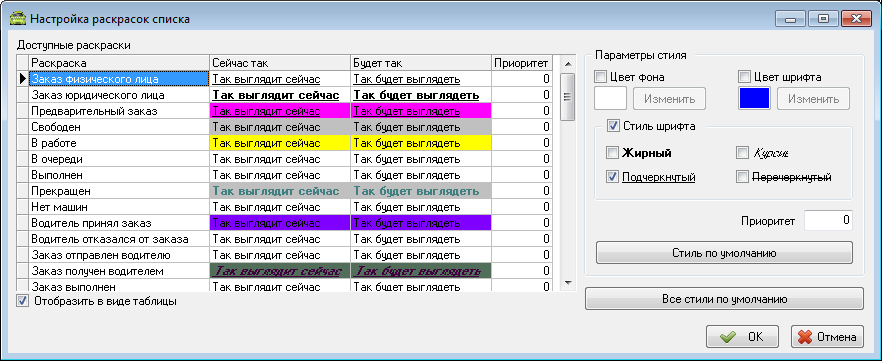The image size is (883, 361).
Task: Click the table scrollbar up arrow
Action: pos(568,63)
